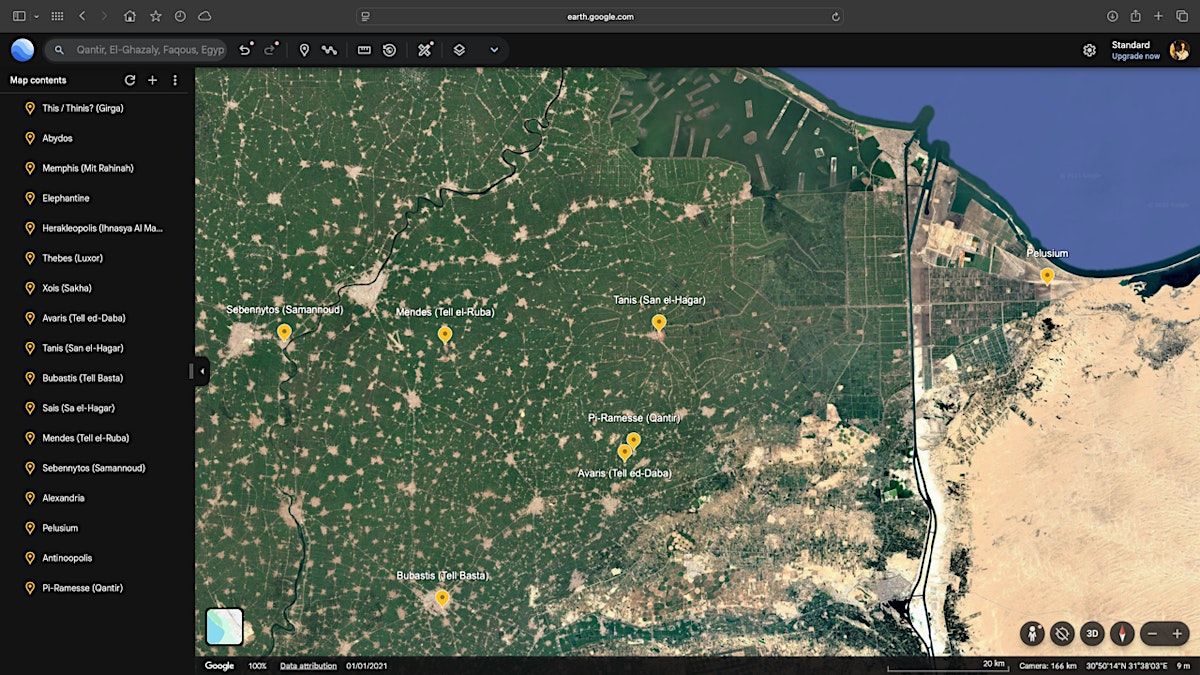Screen dimensions: 1200x675
Task: Select the Draw path or polygon tool
Action: [329, 50]
